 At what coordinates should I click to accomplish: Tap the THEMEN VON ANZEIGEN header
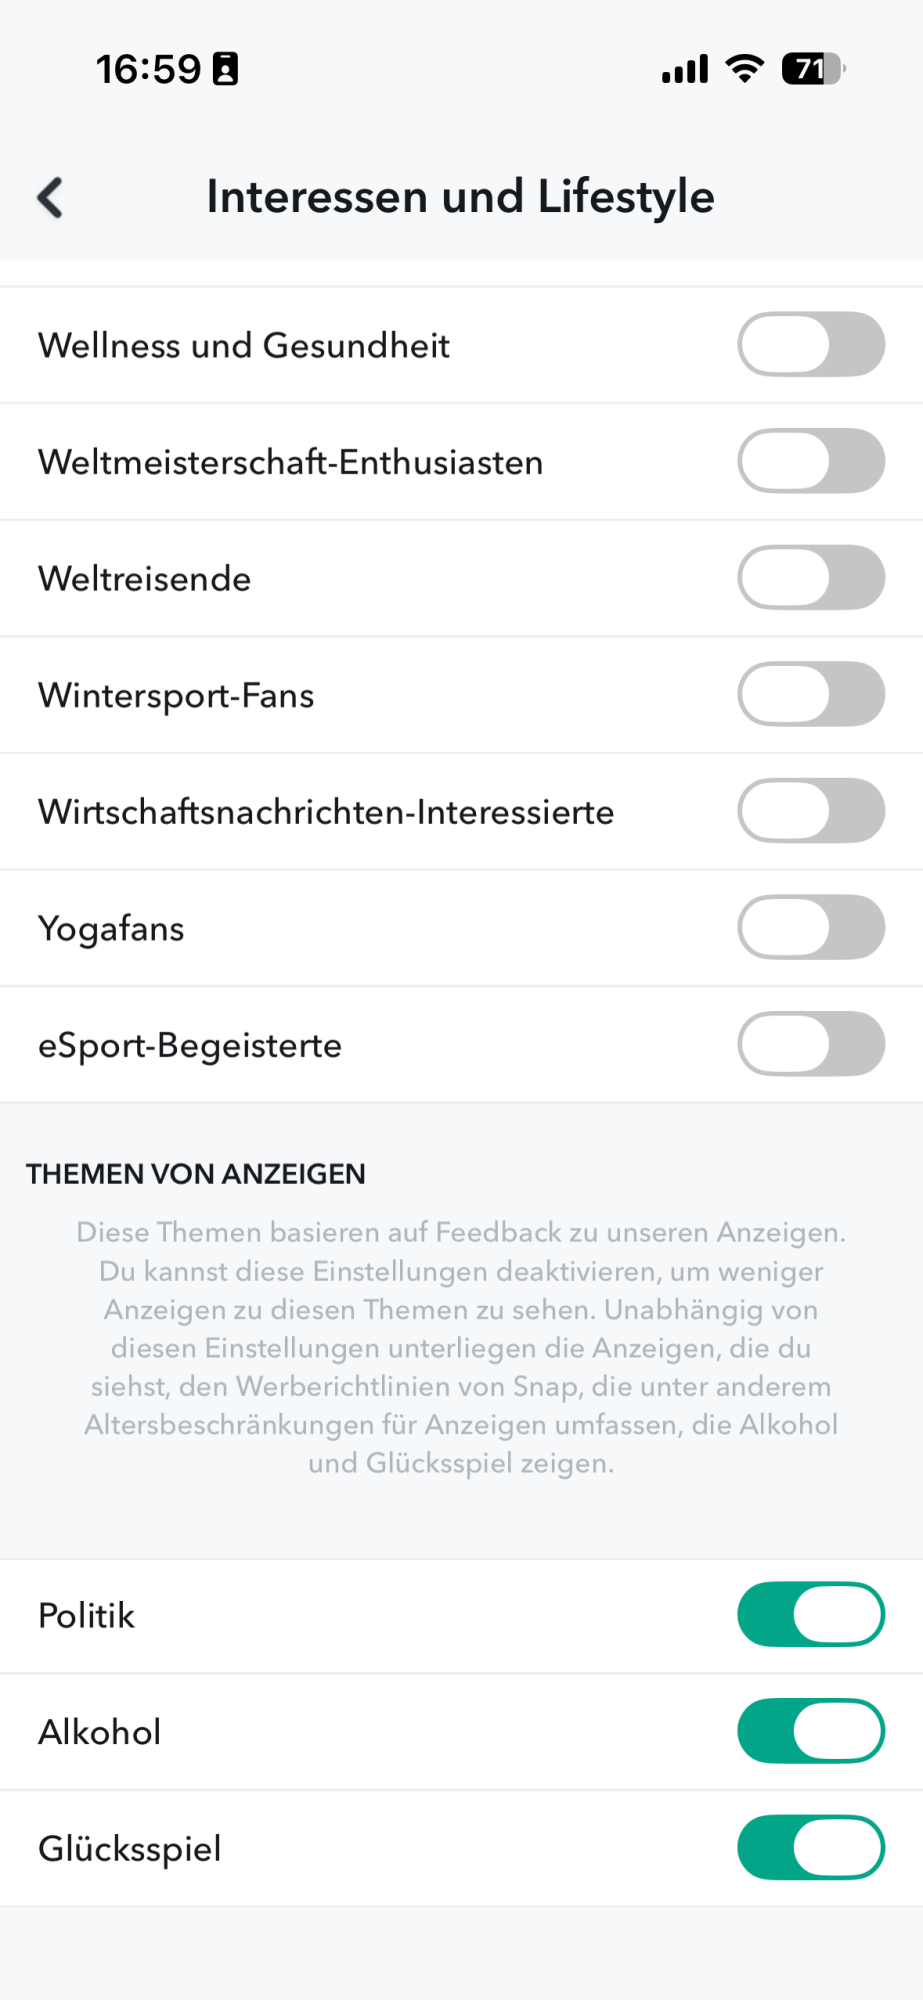click(x=196, y=1174)
